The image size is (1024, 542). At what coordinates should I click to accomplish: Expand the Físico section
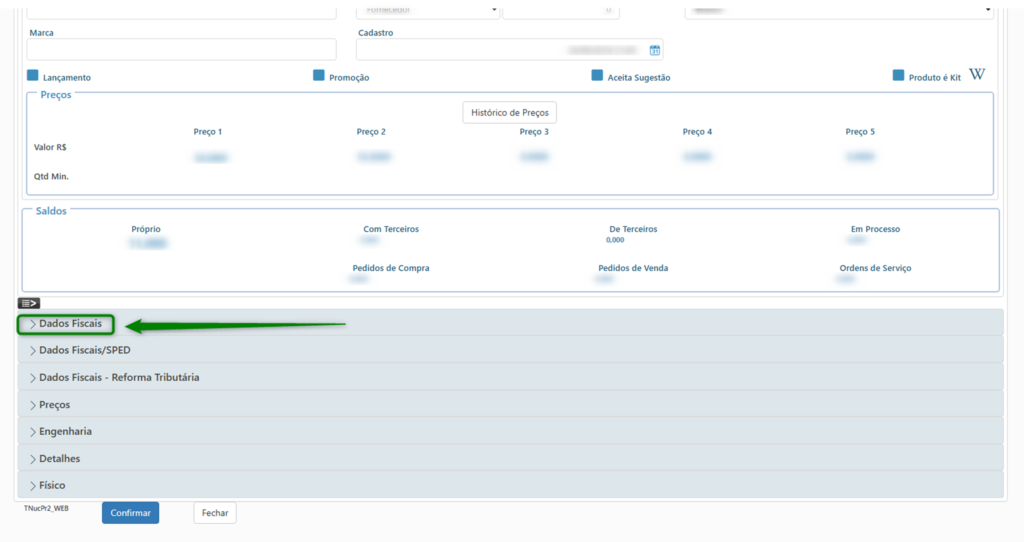point(52,486)
